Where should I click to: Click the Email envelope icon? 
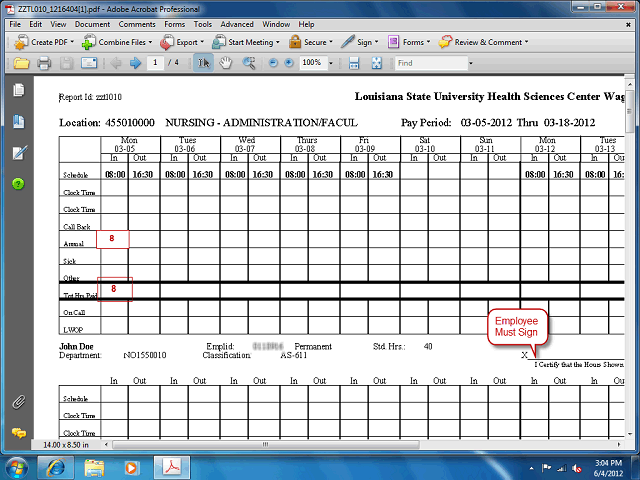(x=89, y=63)
